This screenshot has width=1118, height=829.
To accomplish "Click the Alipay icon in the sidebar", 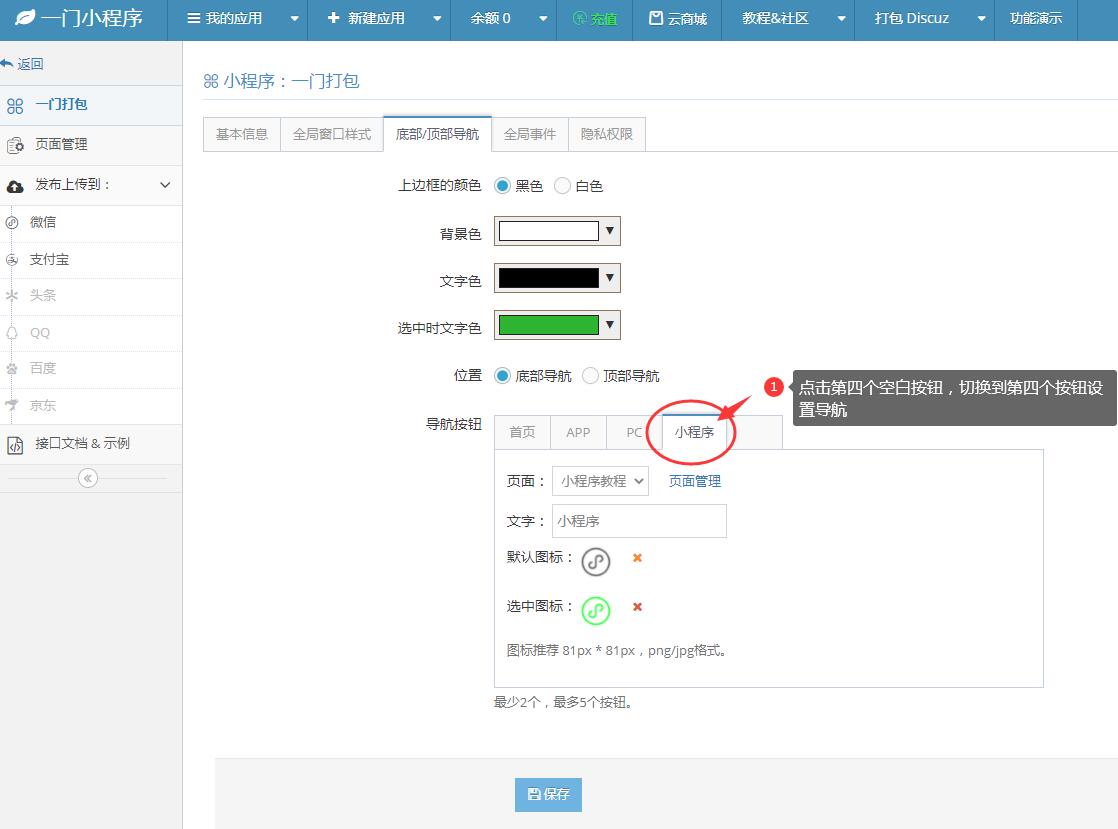I will [11, 260].
